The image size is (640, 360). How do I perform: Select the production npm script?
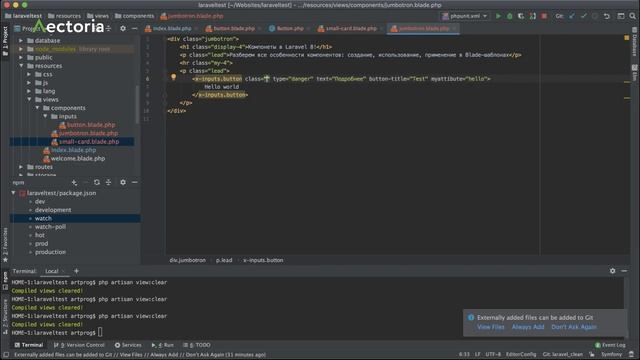[50, 252]
